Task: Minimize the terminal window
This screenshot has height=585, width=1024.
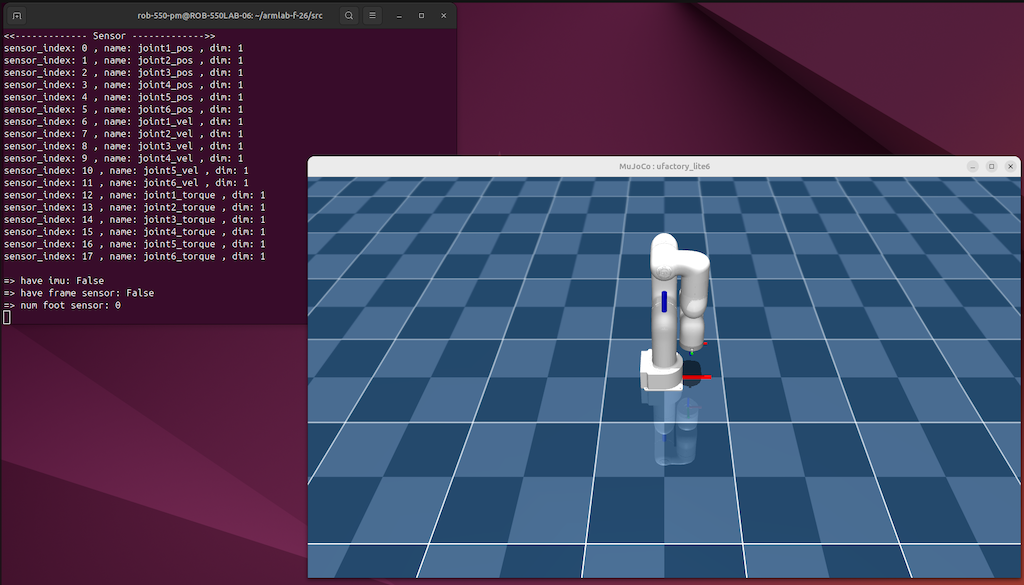Action: (399, 16)
